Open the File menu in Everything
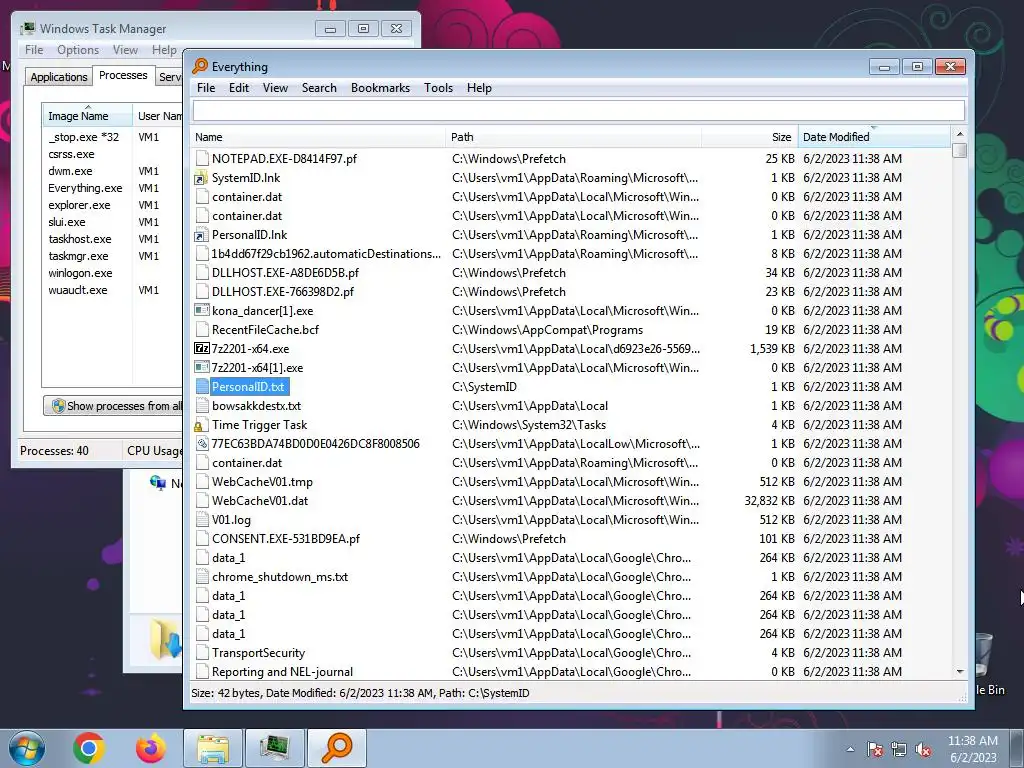The image size is (1024, 768). pos(206,88)
